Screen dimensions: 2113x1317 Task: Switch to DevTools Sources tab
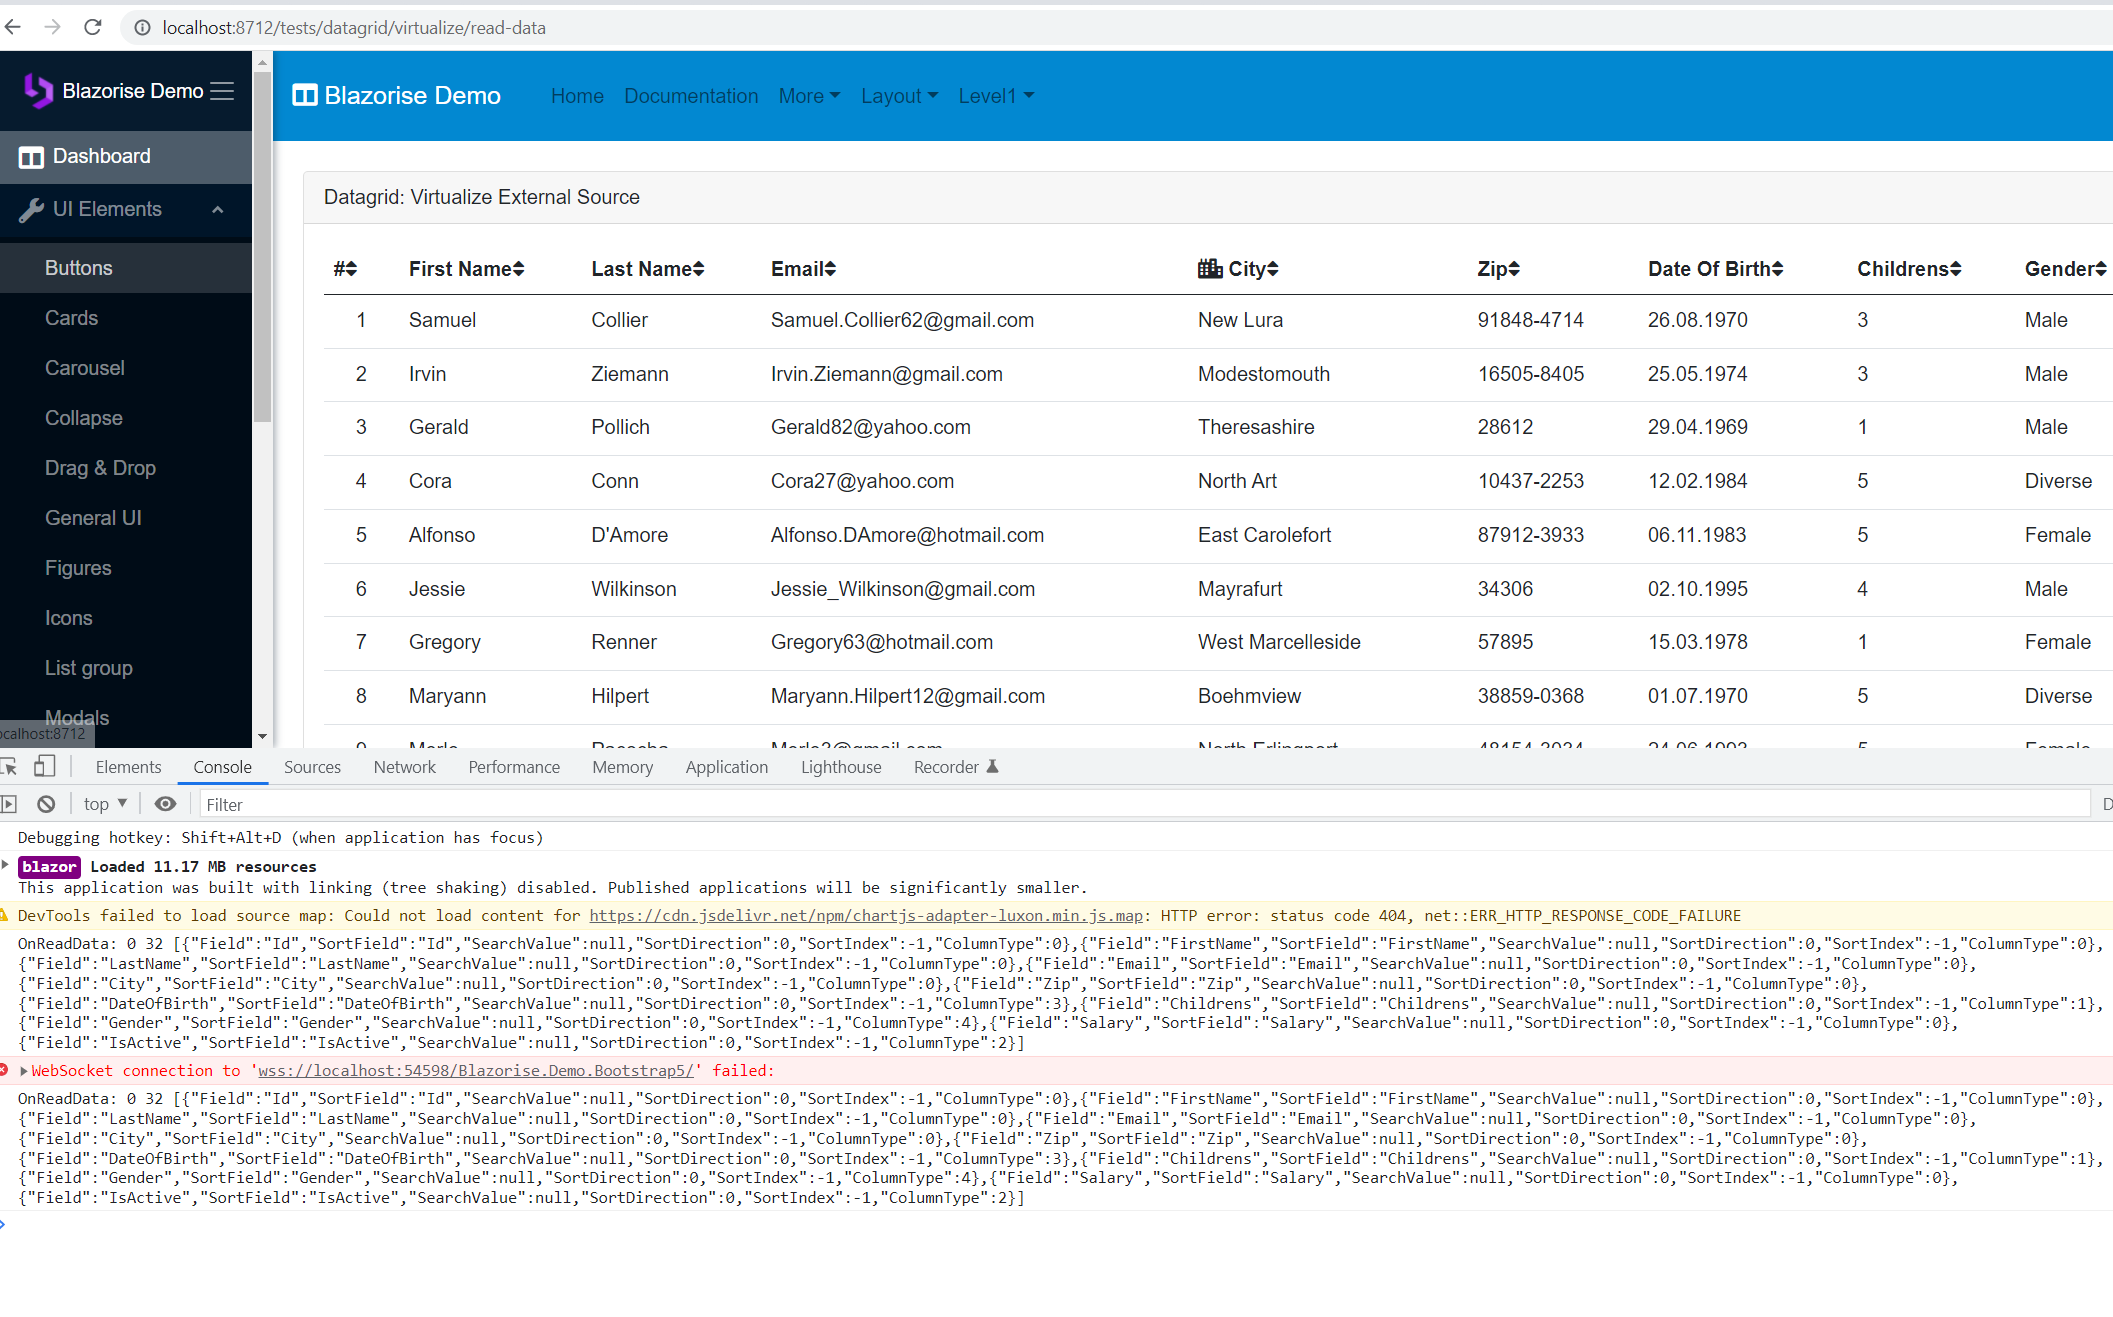pyautogui.click(x=312, y=767)
